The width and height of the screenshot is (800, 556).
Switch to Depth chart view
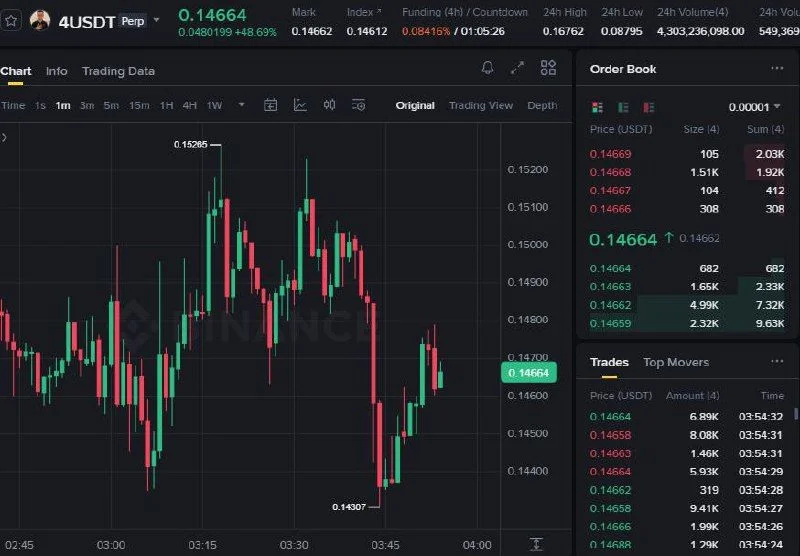click(542, 106)
